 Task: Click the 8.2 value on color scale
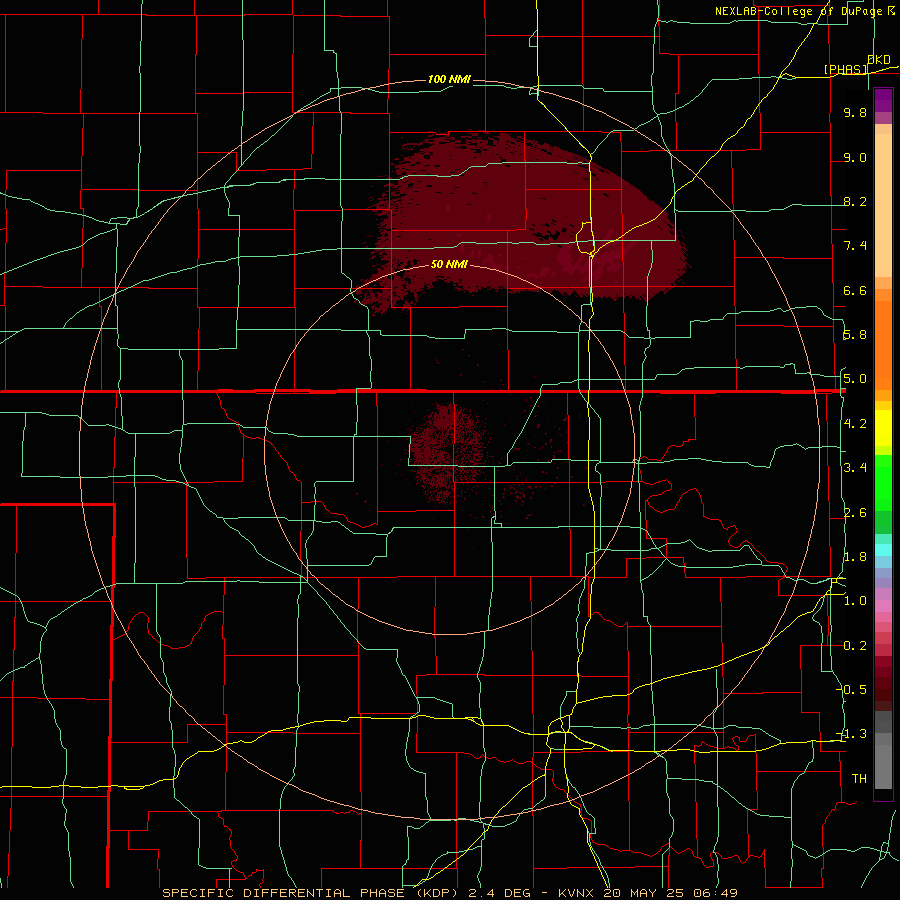click(855, 201)
